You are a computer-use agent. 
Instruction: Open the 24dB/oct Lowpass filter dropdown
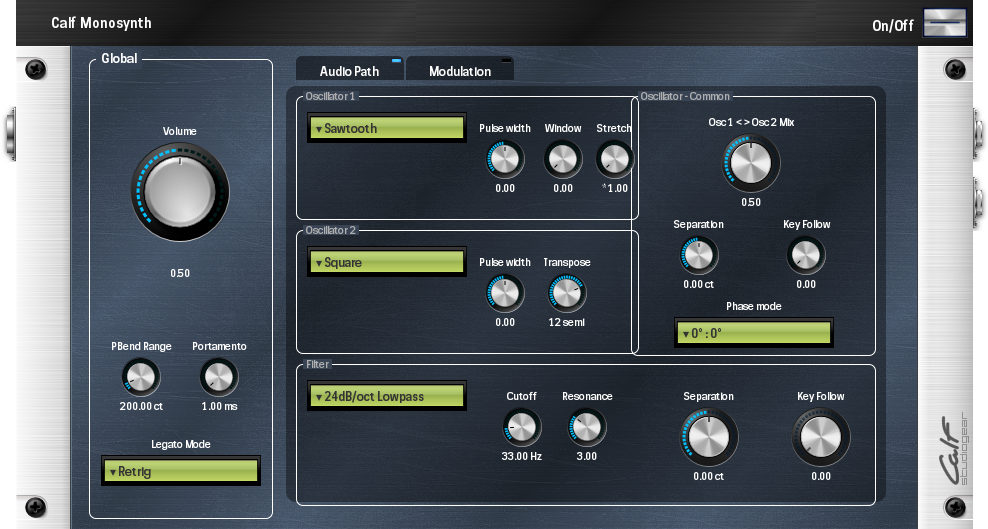pos(387,397)
